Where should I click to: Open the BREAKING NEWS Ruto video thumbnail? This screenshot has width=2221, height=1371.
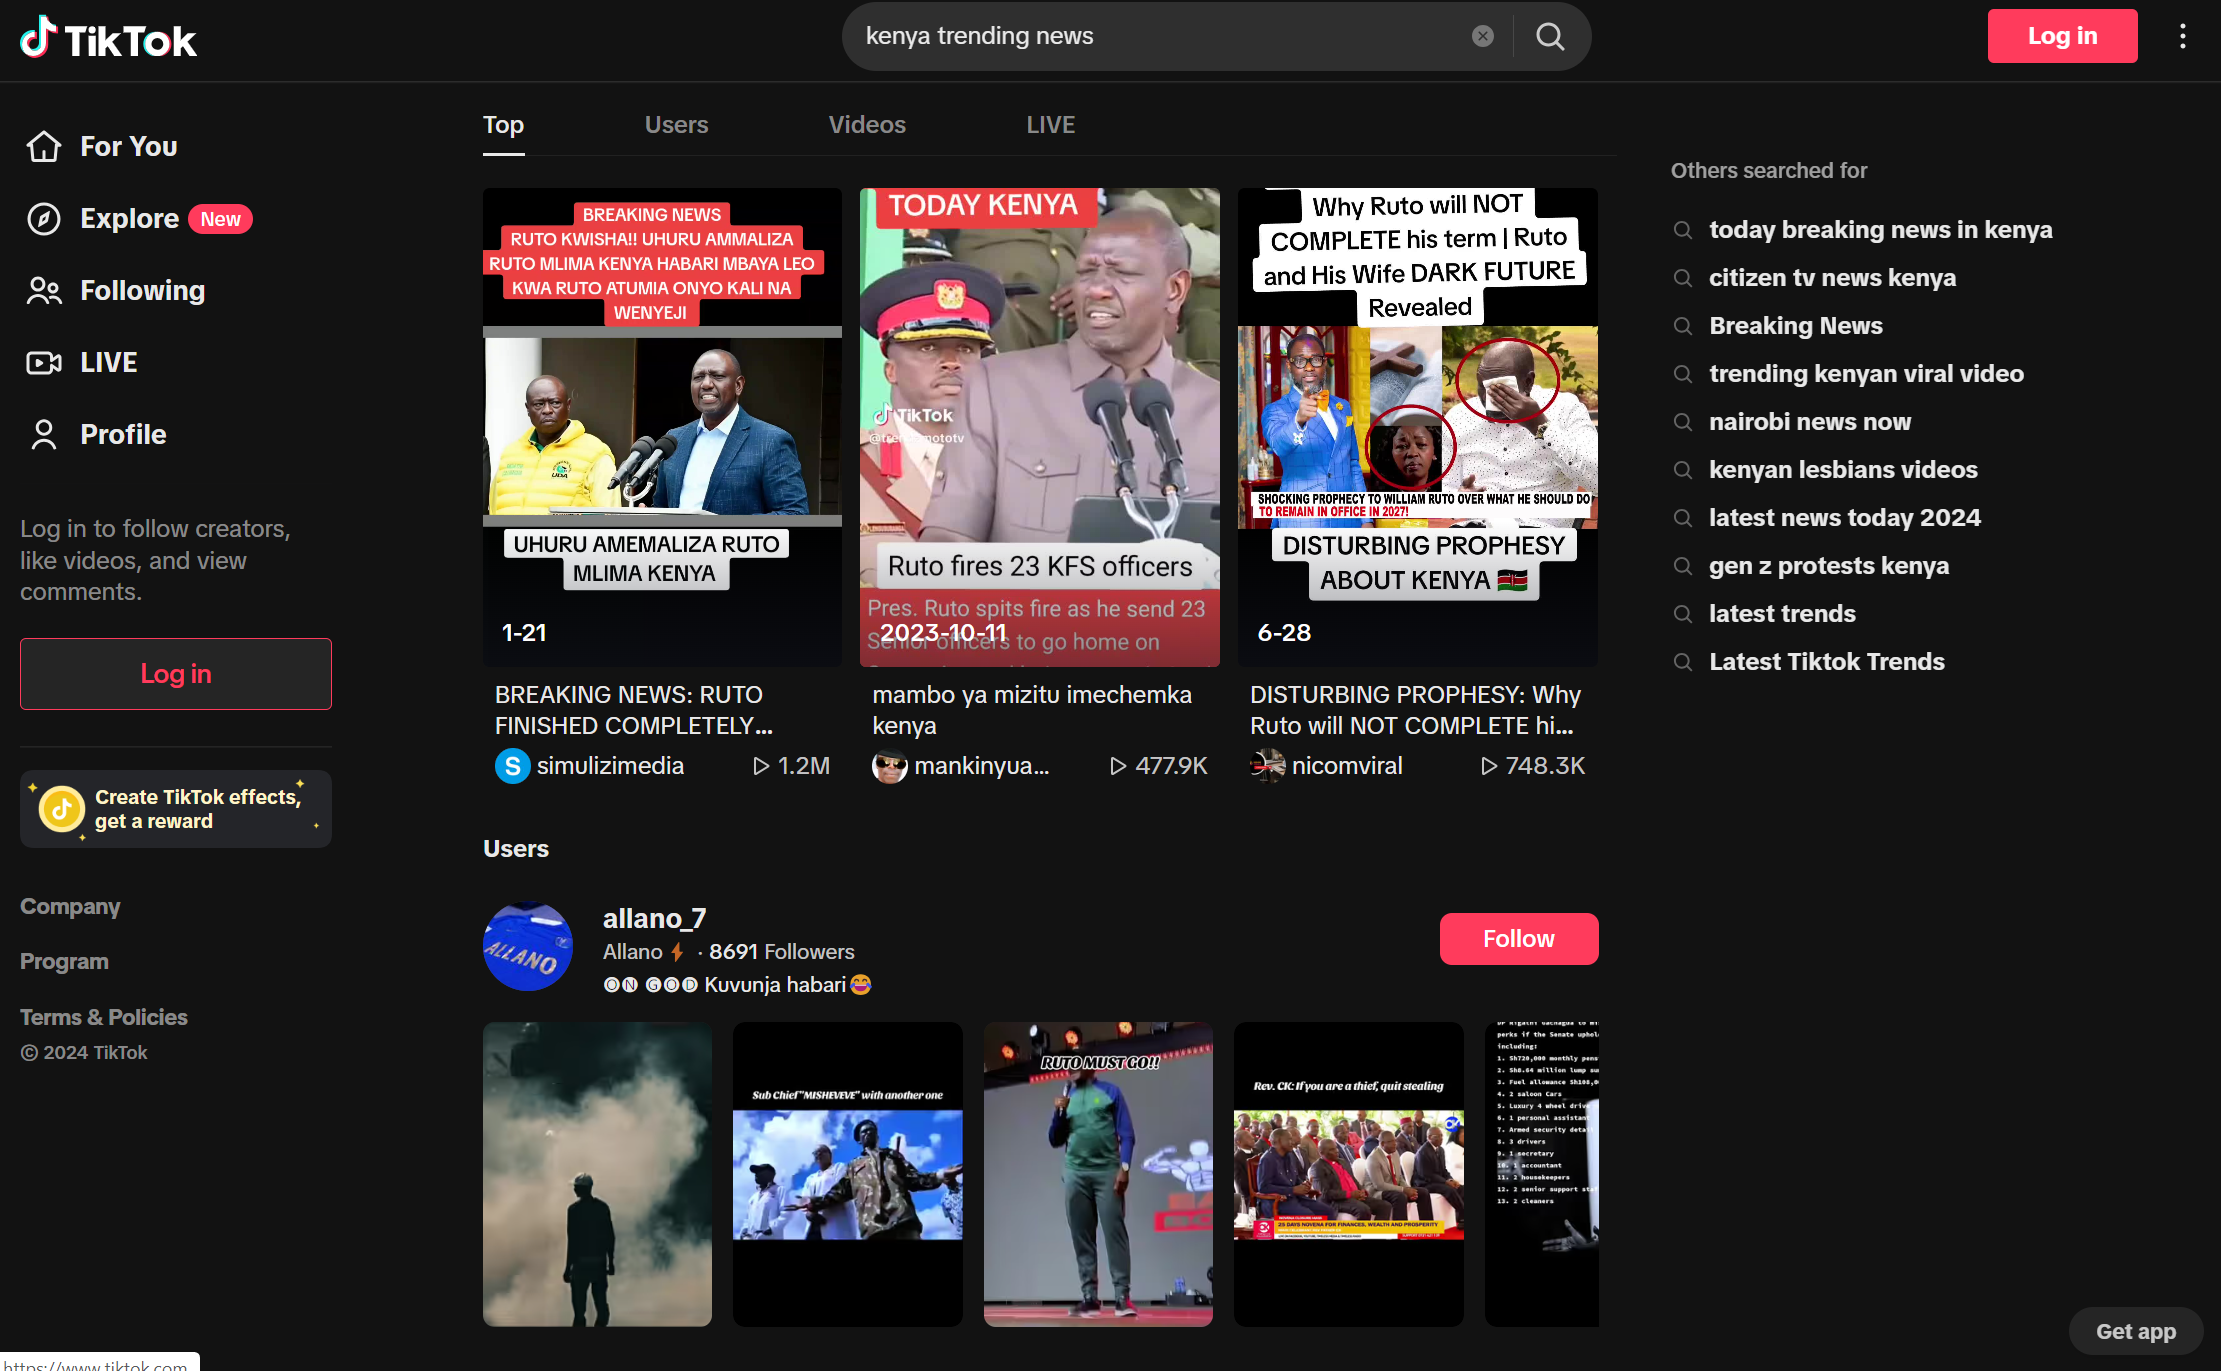[662, 427]
